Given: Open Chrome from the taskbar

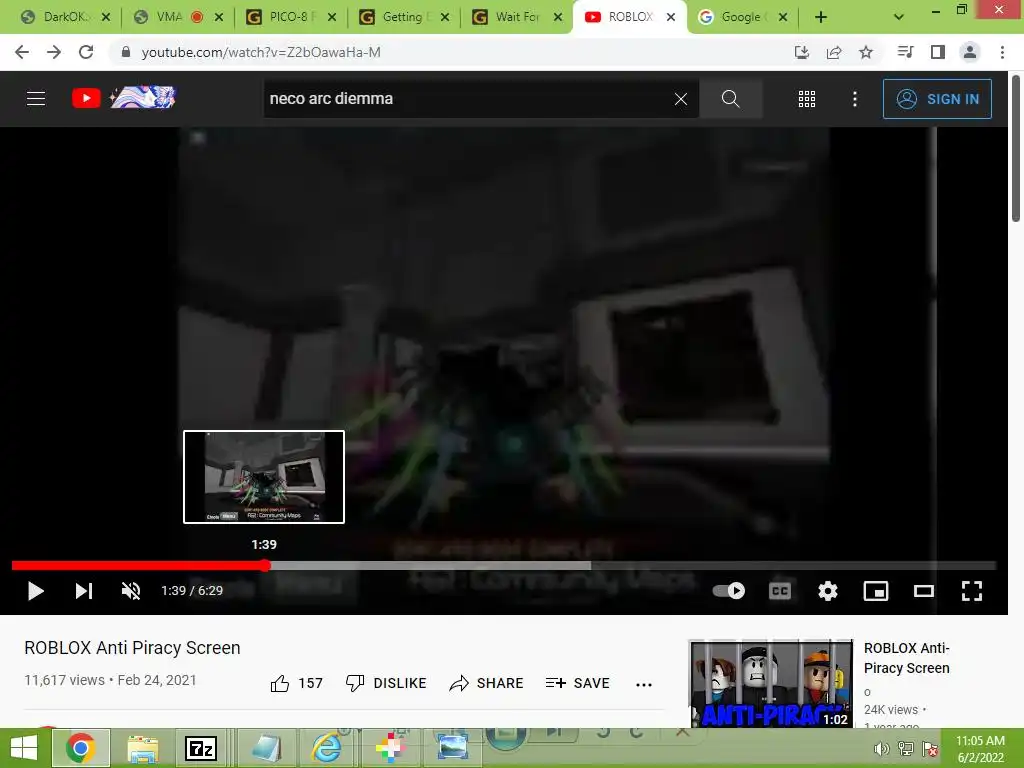Looking at the screenshot, I should point(80,748).
